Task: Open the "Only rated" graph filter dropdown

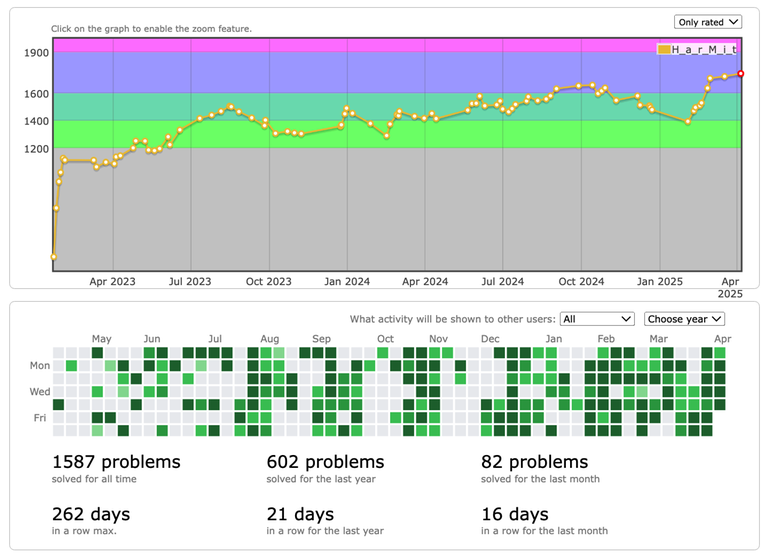Action: (708, 22)
